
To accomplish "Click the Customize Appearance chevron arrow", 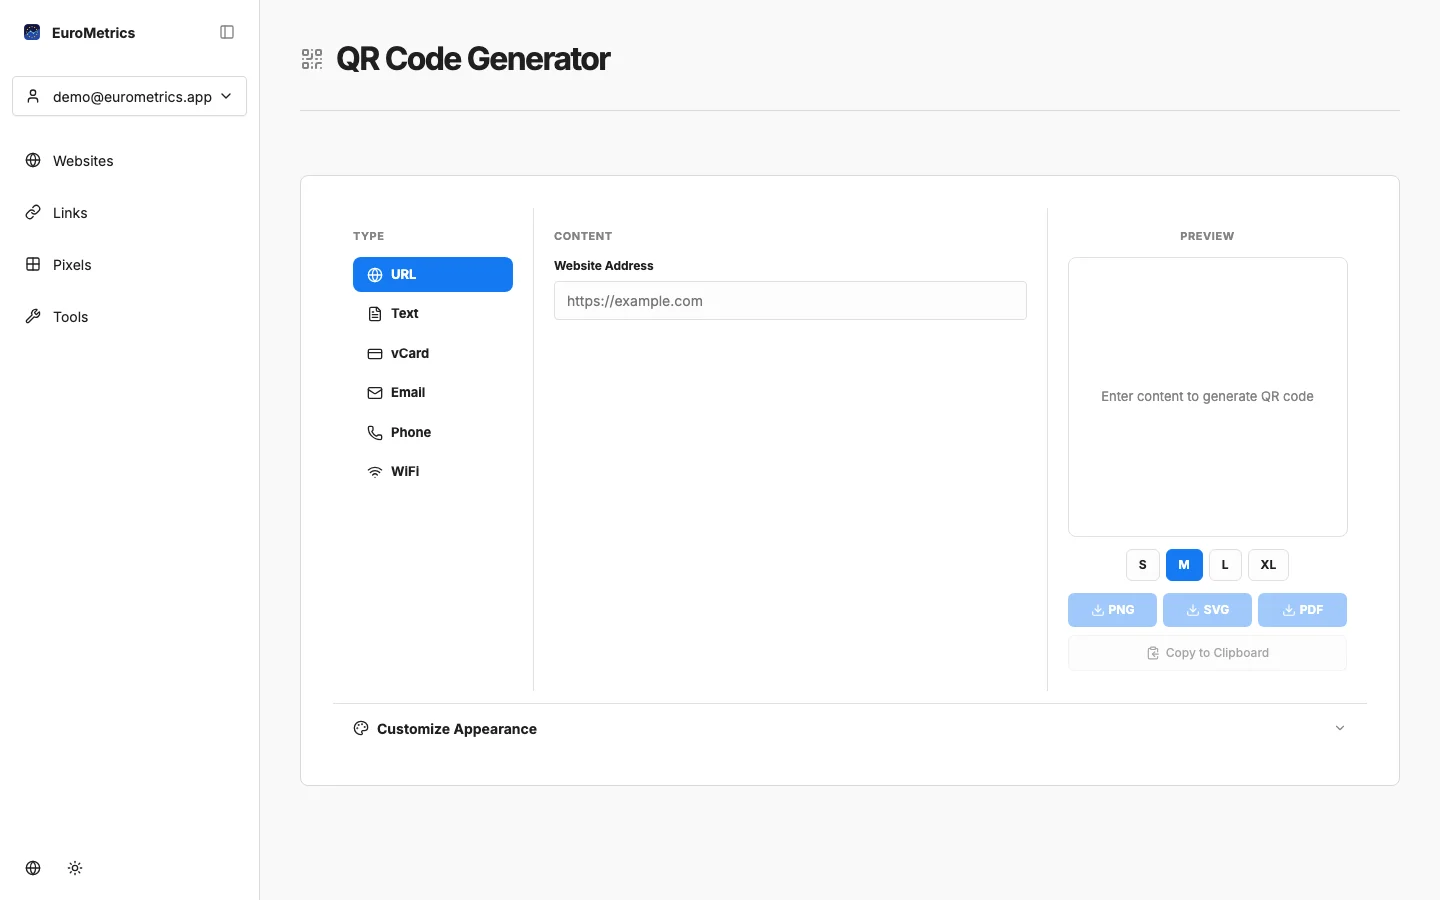I will pyautogui.click(x=1340, y=728).
